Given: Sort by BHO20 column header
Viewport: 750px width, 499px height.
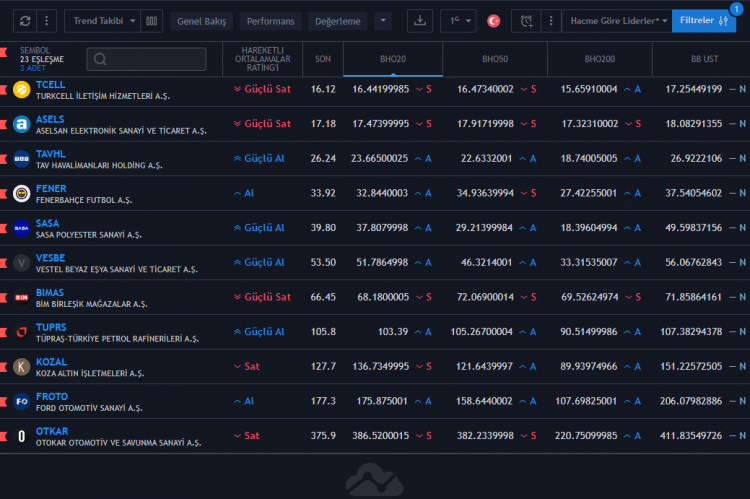Looking at the screenshot, I should pyautogui.click(x=393, y=59).
